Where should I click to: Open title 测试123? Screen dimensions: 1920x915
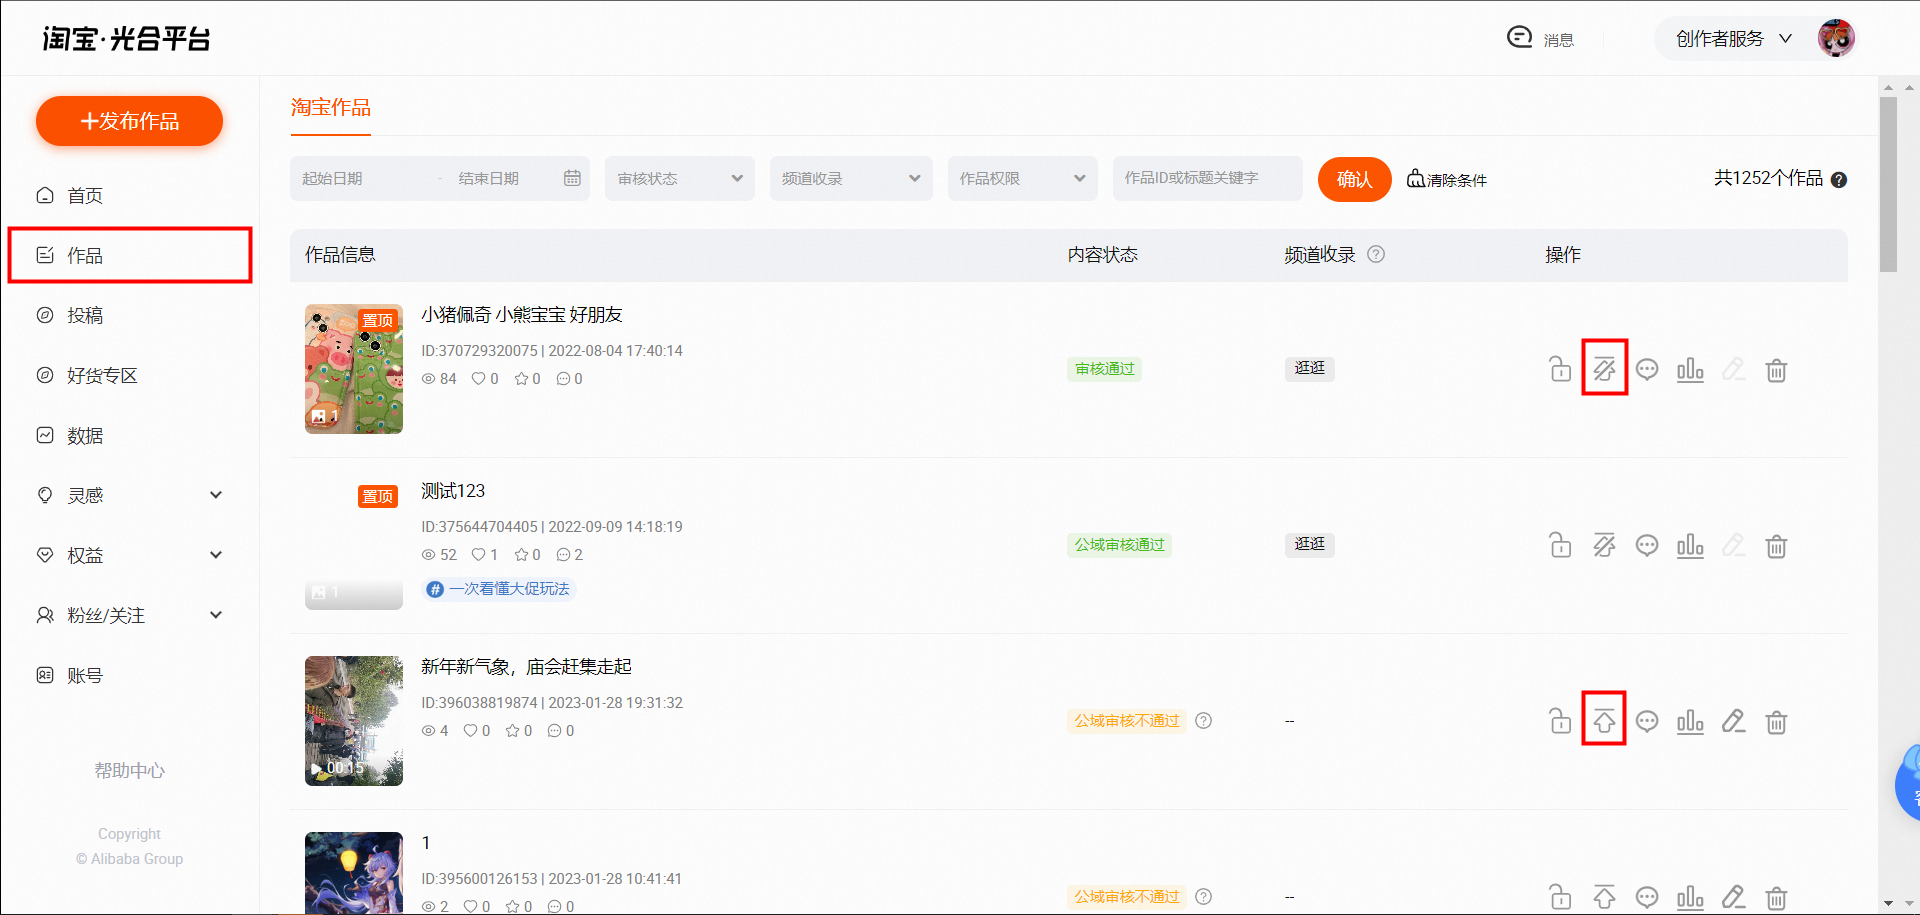pyautogui.click(x=453, y=491)
